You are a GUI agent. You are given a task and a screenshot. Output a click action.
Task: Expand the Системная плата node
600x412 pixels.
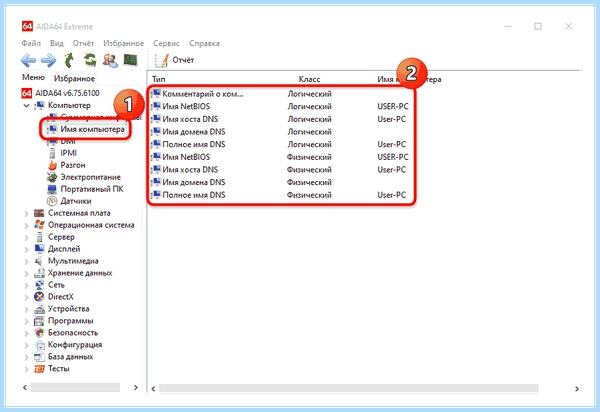26,214
